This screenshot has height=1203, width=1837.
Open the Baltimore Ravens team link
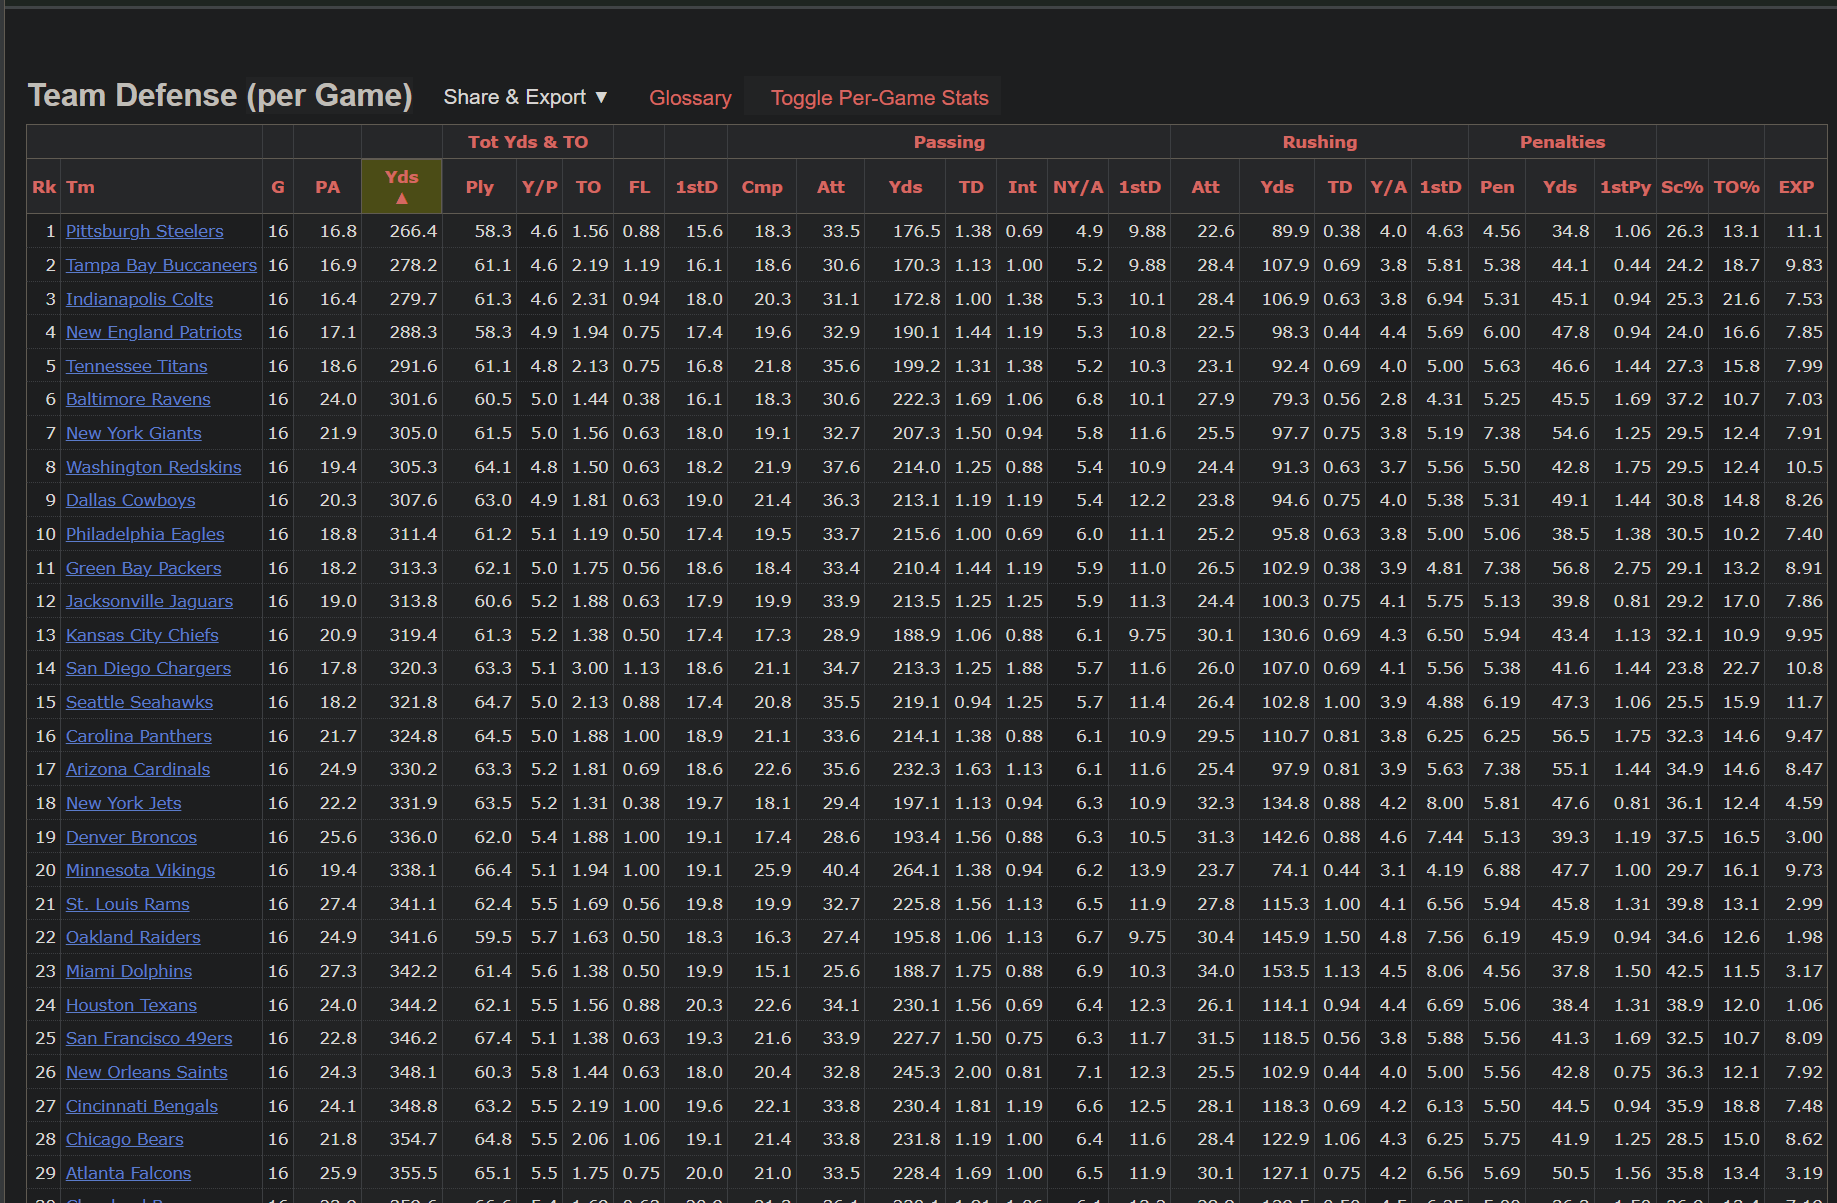pos(138,399)
